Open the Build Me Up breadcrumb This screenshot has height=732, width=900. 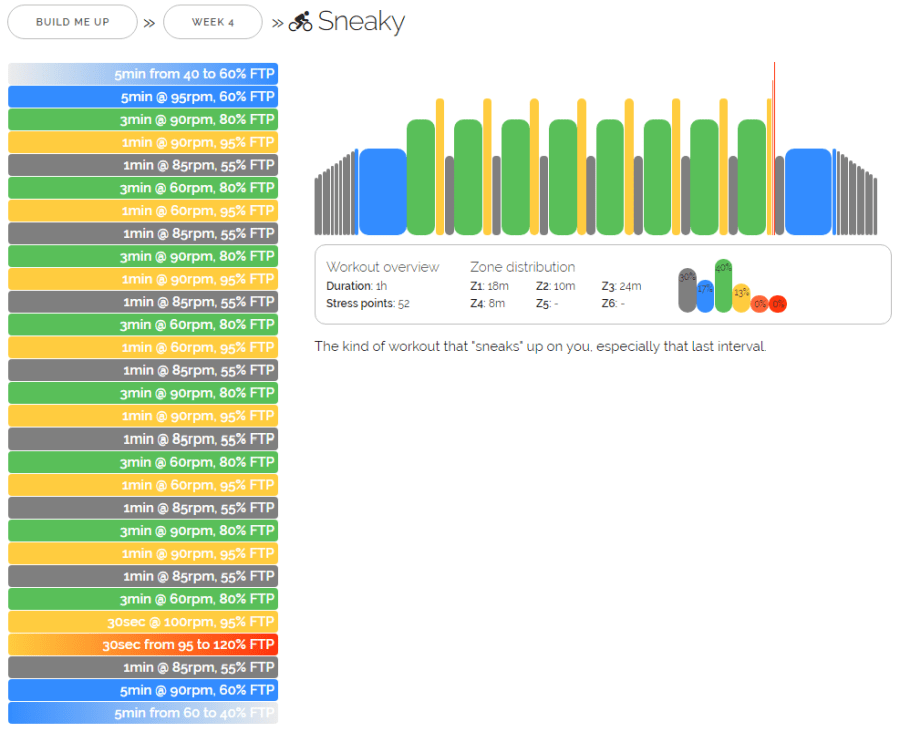click(72, 22)
